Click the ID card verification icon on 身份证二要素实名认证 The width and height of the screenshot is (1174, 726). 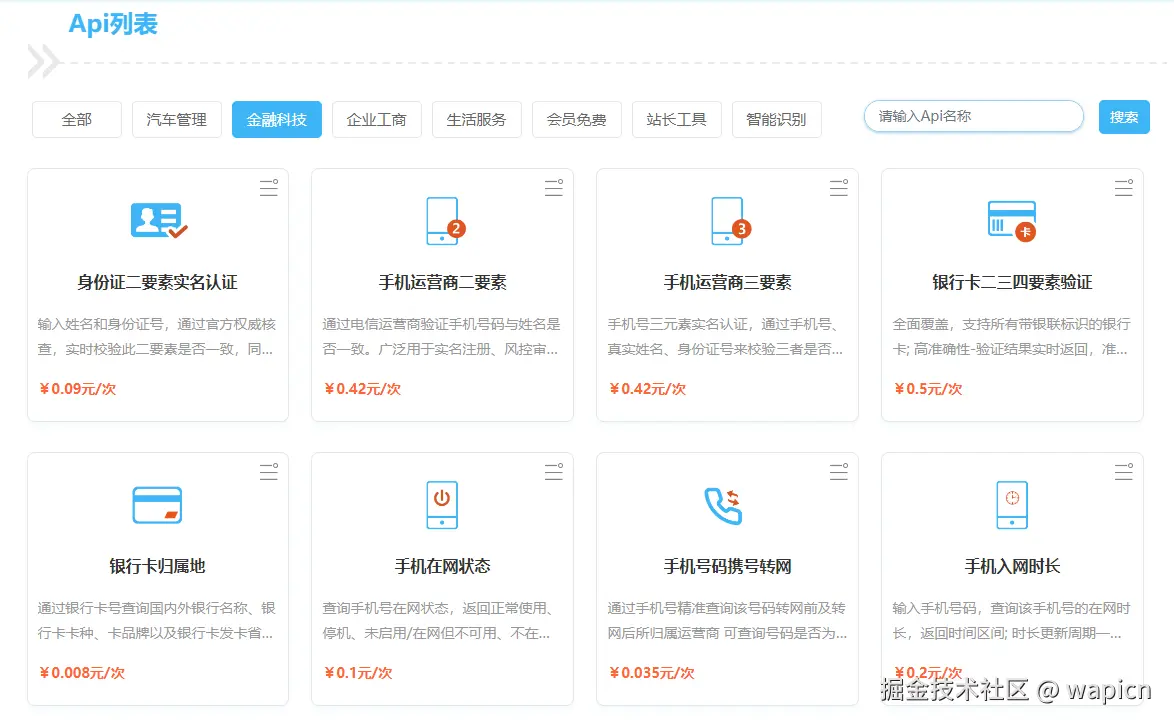pyautogui.click(x=157, y=219)
